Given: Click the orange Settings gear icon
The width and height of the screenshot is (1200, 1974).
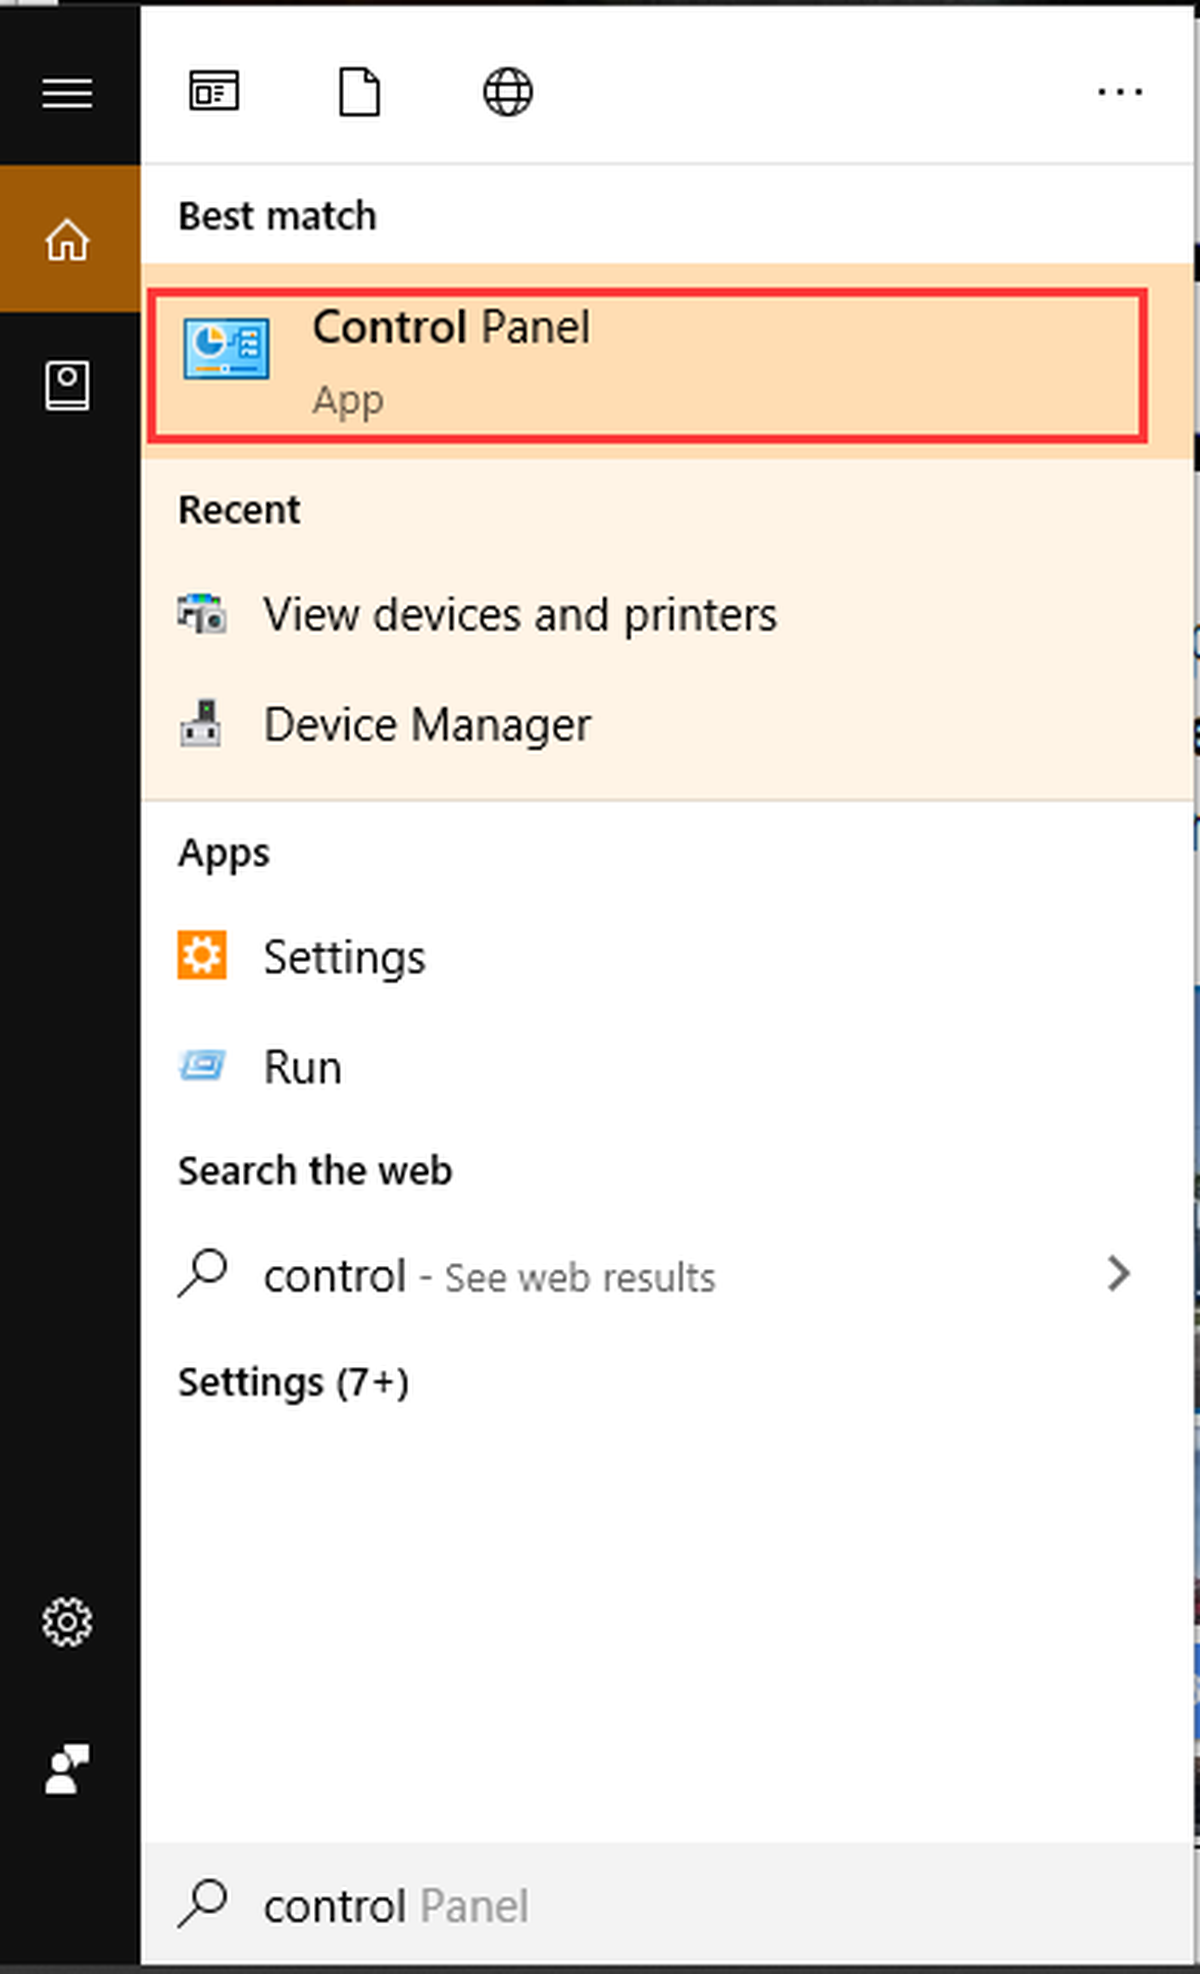Looking at the screenshot, I should pyautogui.click(x=202, y=955).
